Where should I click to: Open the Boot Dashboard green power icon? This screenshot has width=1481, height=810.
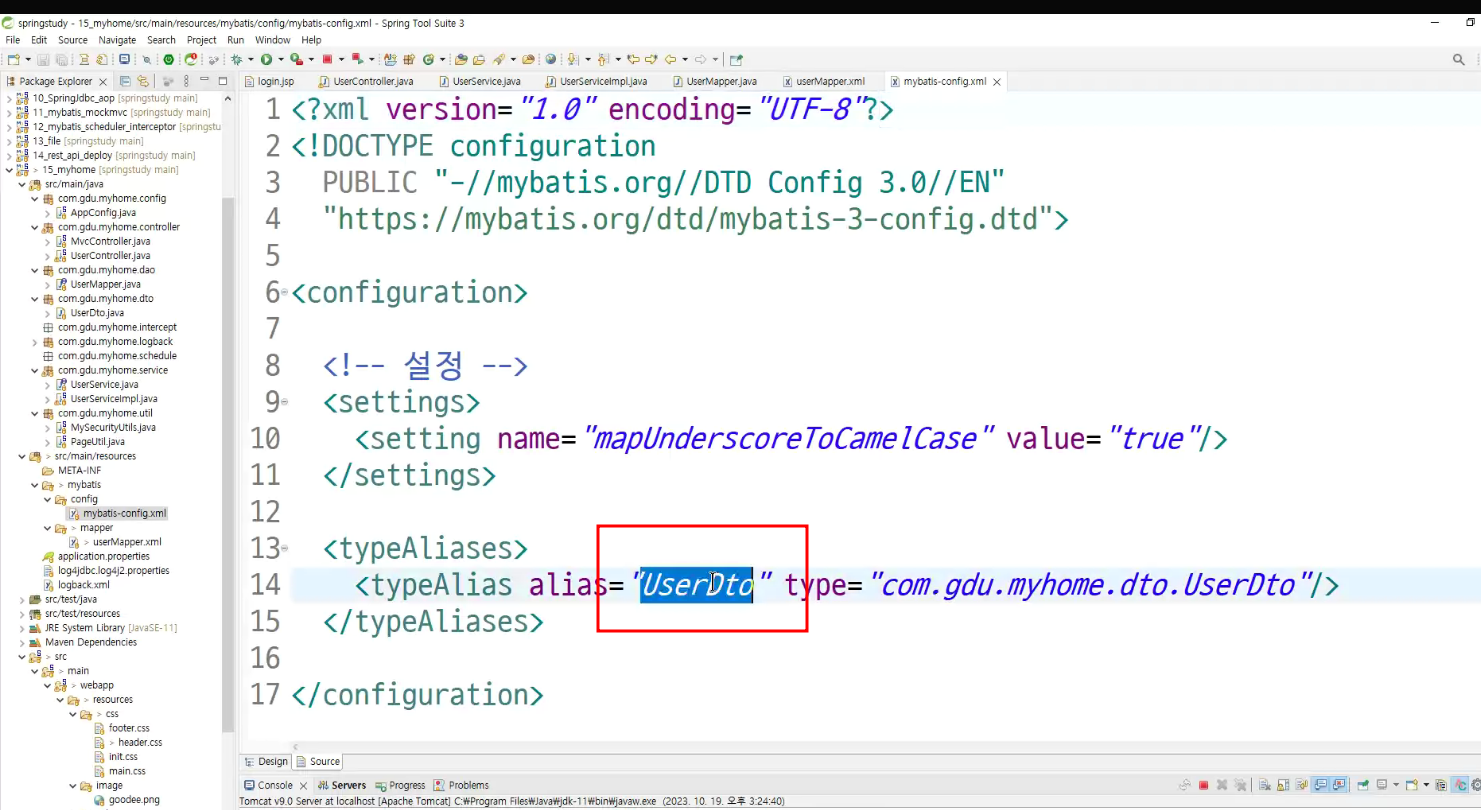click(169, 59)
